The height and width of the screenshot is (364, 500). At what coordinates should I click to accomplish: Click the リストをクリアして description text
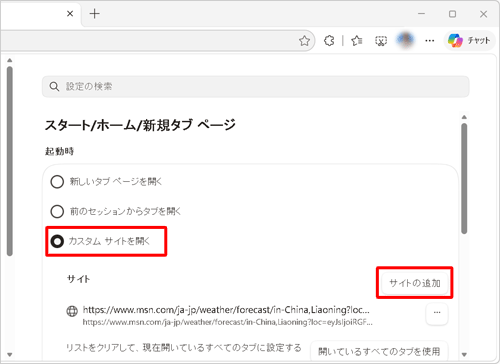point(184,348)
